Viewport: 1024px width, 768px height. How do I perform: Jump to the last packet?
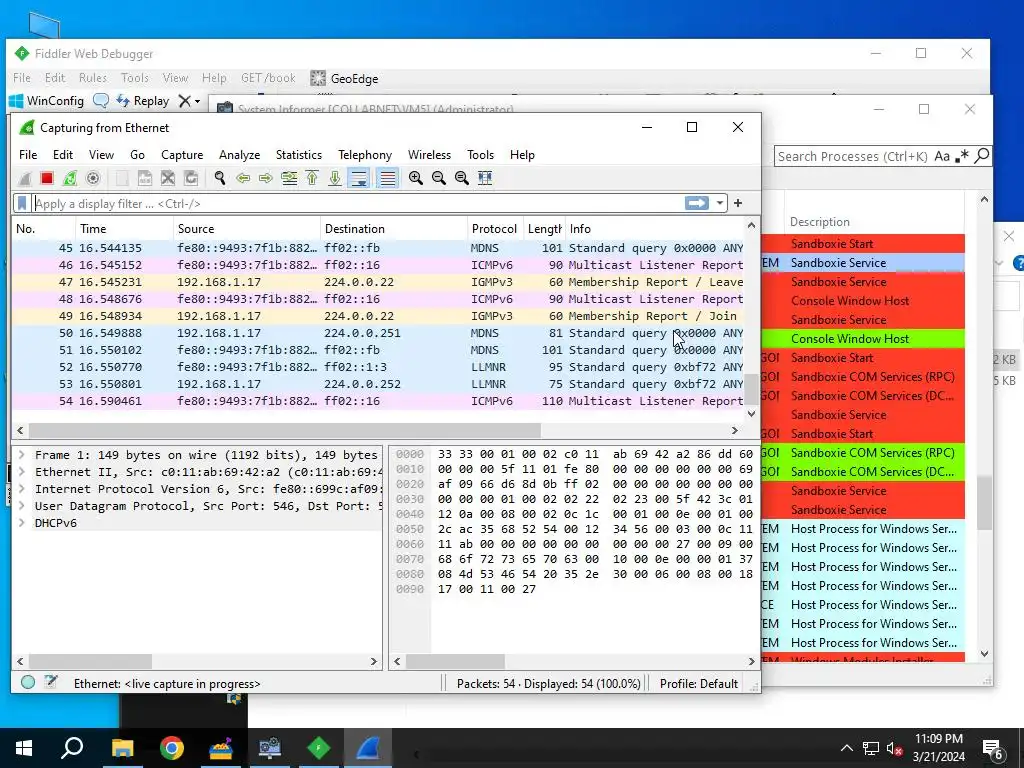335,178
